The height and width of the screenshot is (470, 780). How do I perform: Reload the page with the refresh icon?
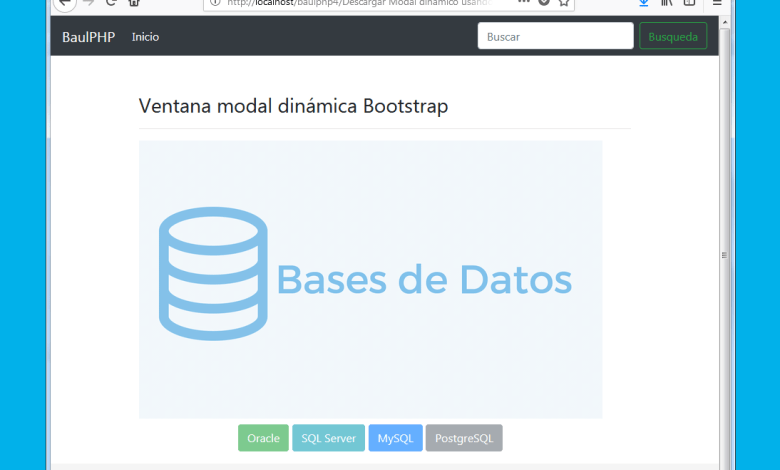[111, 2]
